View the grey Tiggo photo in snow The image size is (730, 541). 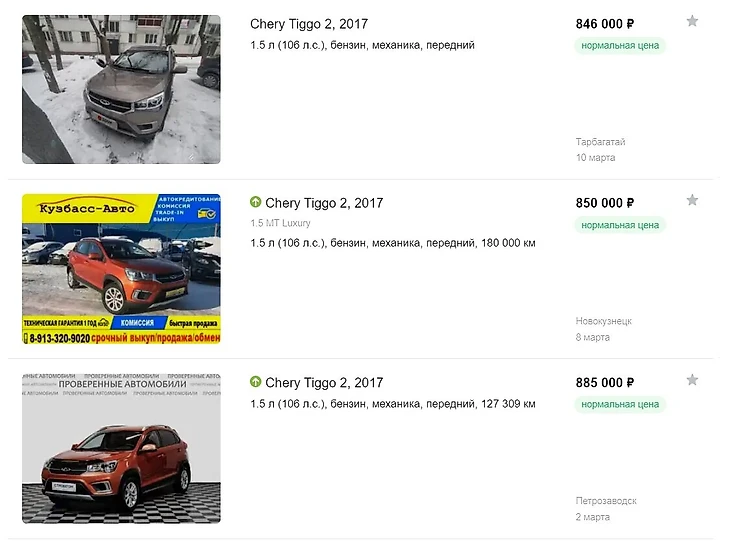click(x=121, y=89)
